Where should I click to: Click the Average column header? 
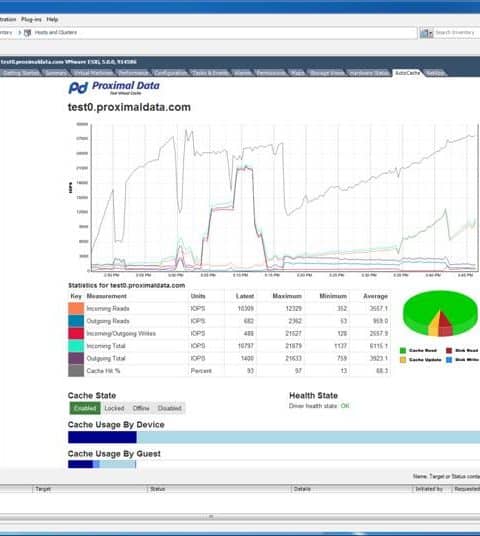click(375, 296)
